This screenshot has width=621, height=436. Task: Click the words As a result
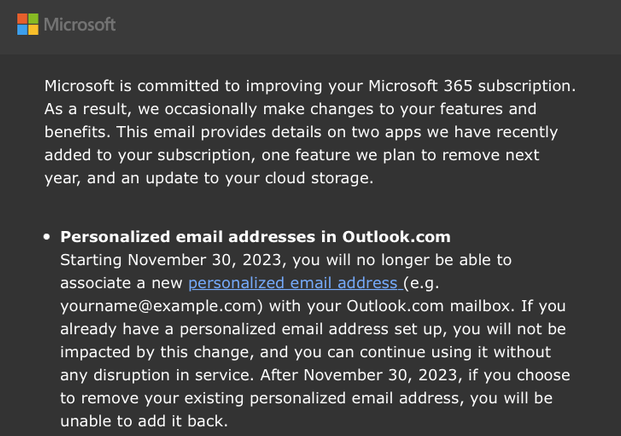(x=88, y=109)
